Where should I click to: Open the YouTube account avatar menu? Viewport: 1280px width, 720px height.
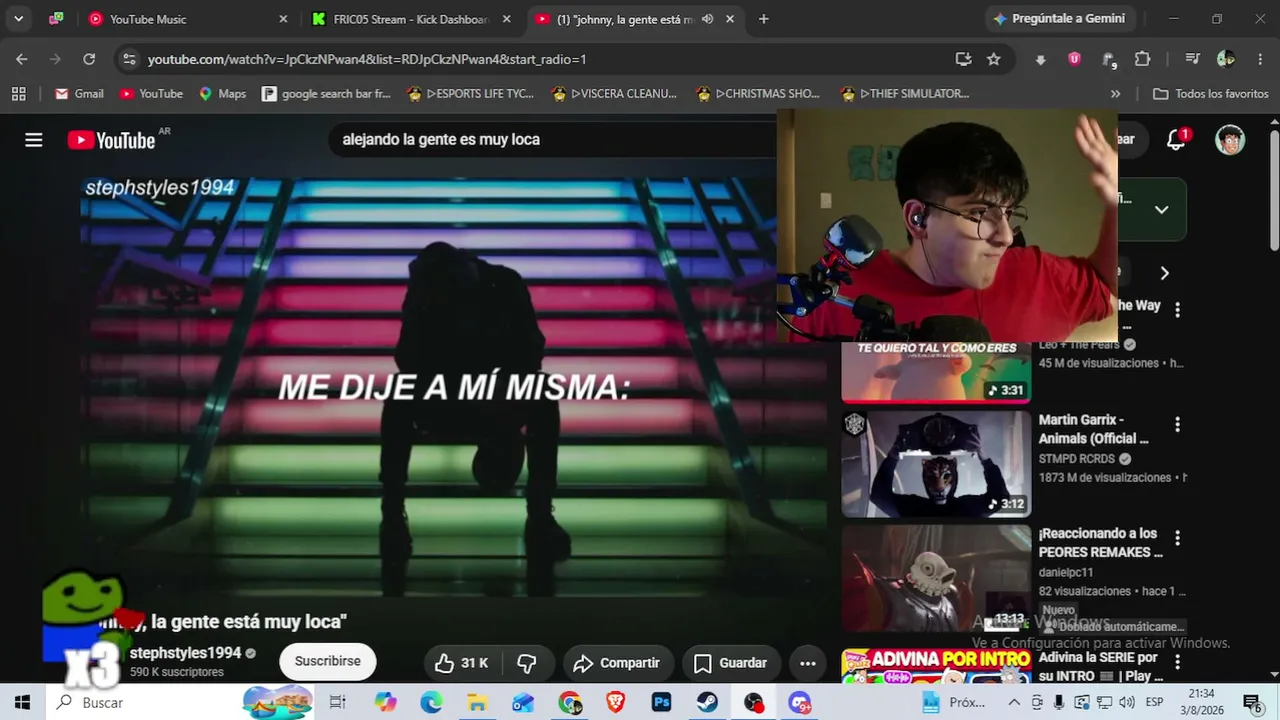(x=1230, y=140)
